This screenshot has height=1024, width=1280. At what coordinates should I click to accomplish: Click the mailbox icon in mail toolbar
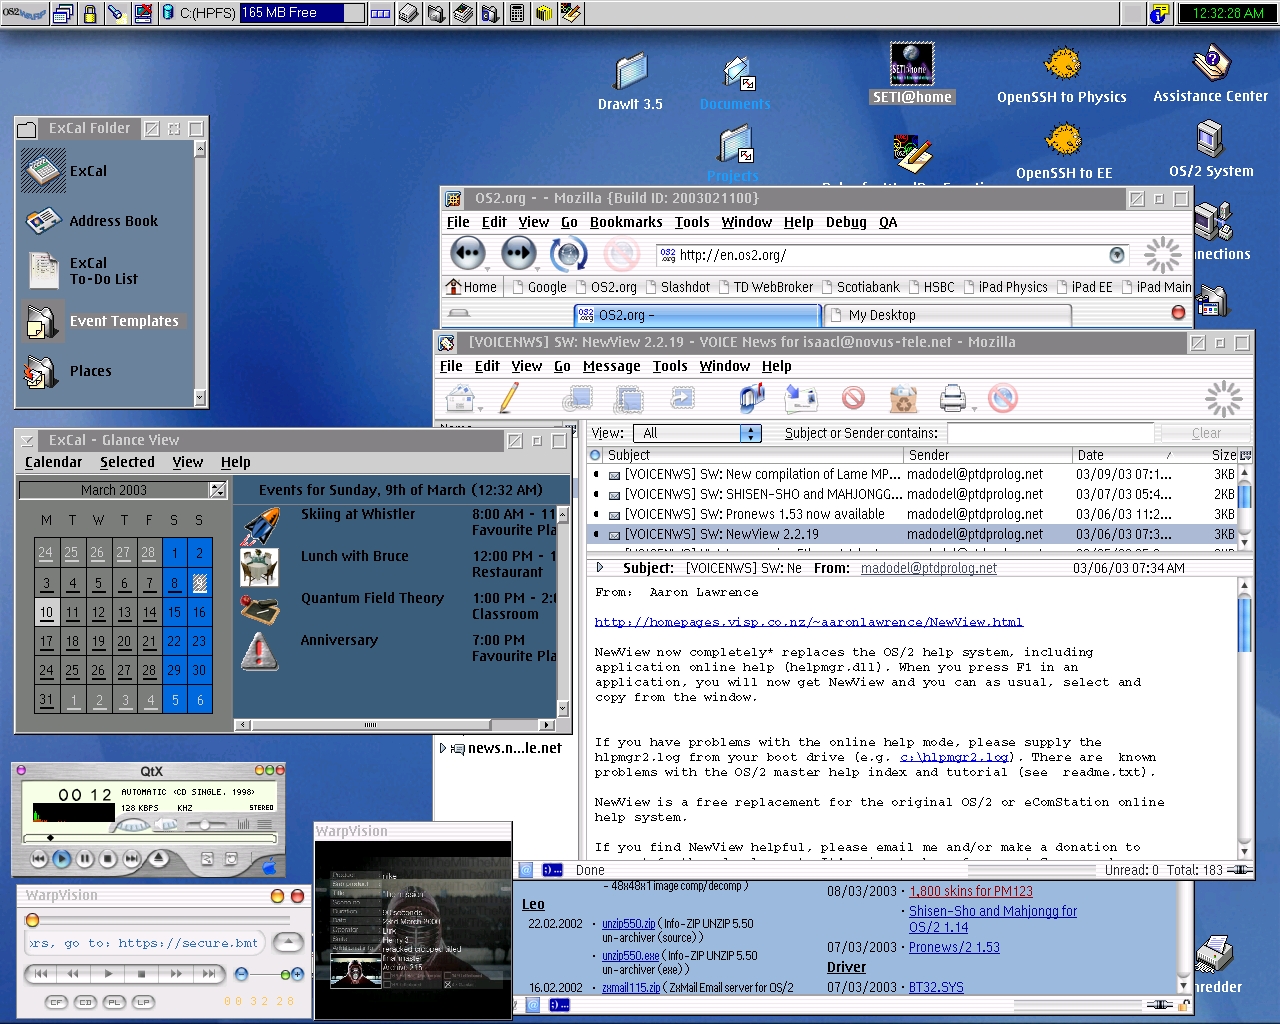[x=752, y=399]
